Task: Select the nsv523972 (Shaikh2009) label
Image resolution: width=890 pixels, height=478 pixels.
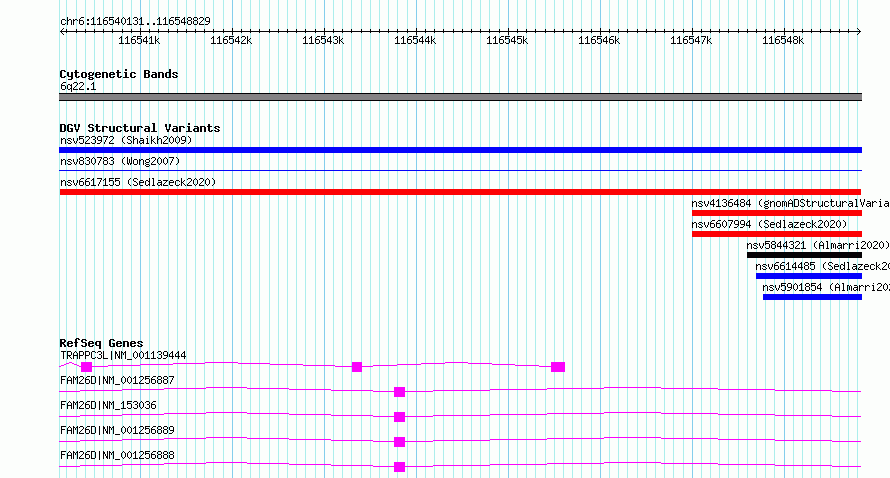Action: click(126, 140)
